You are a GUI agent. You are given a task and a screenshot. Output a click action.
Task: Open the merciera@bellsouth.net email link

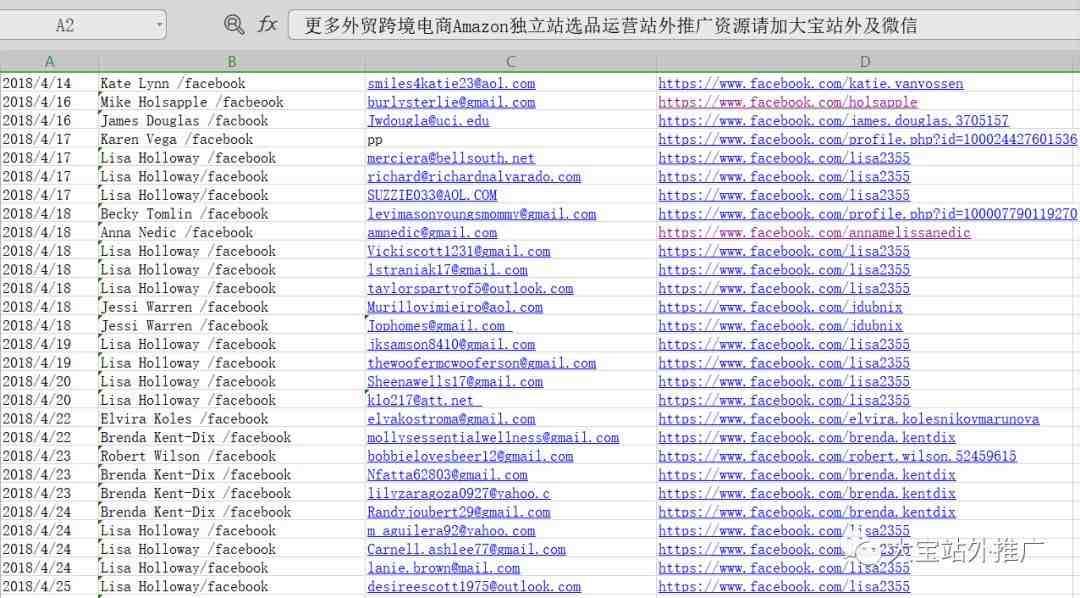click(451, 158)
